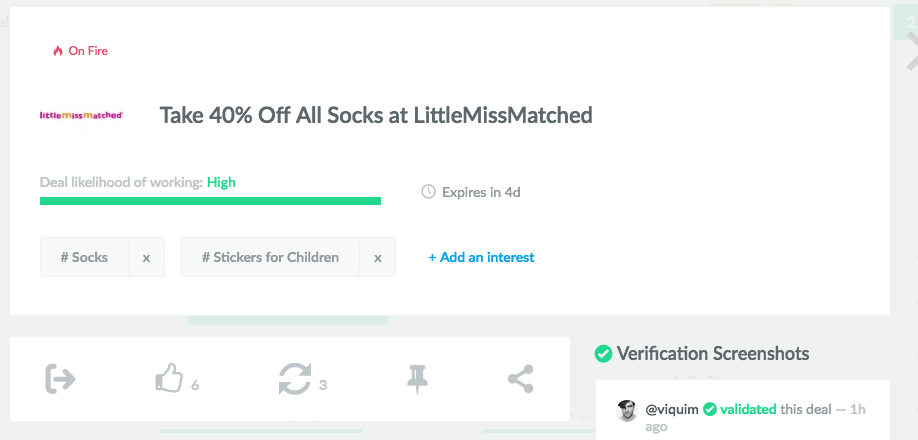Click the Add an interest link
This screenshot has width=918, height=440.
(481, 257)
